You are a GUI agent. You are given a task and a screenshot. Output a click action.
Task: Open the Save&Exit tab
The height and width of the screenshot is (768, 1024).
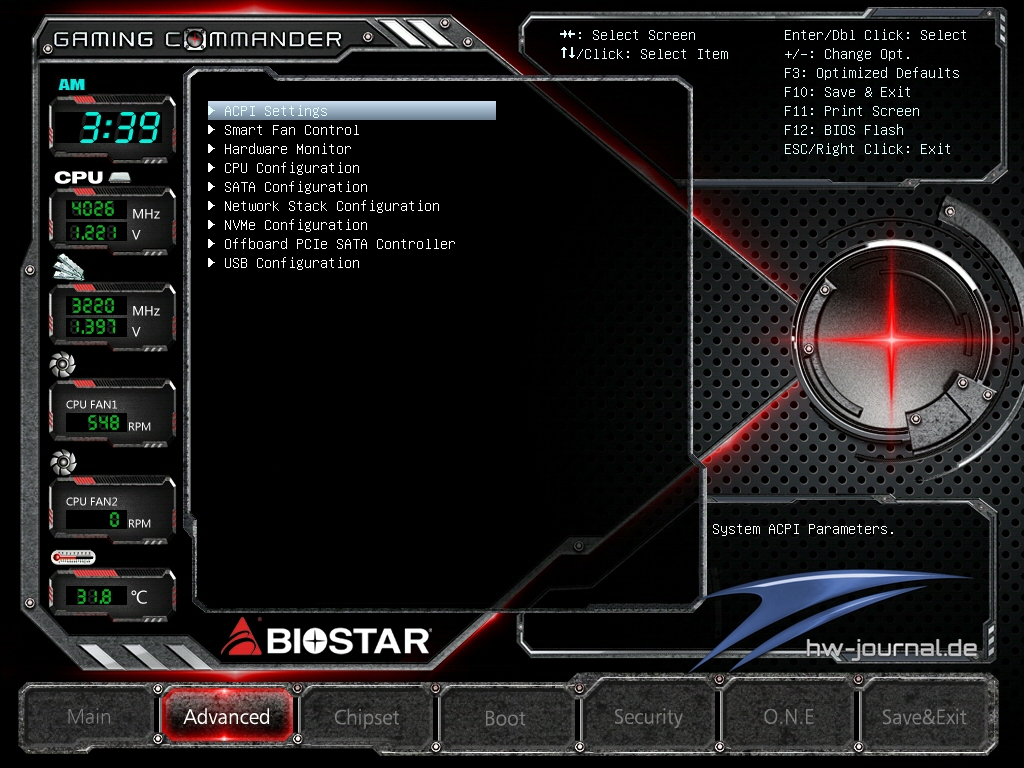click(924, 716)
